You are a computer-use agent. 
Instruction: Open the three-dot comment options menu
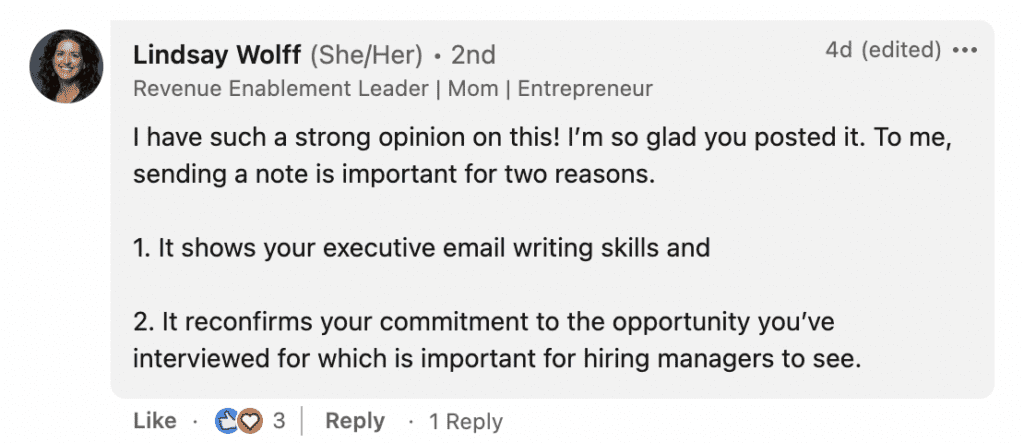(965, 50)
